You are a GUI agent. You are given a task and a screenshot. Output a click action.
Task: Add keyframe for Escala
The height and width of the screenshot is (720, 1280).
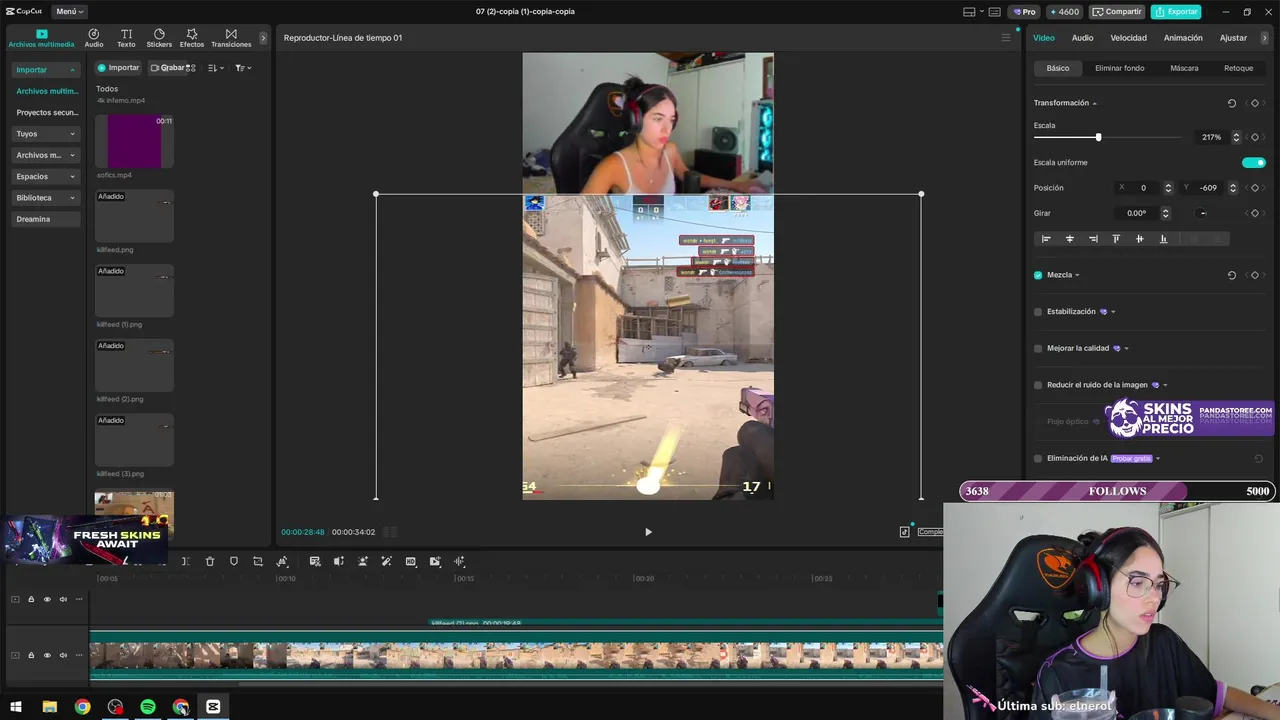tap(1255, 137)
